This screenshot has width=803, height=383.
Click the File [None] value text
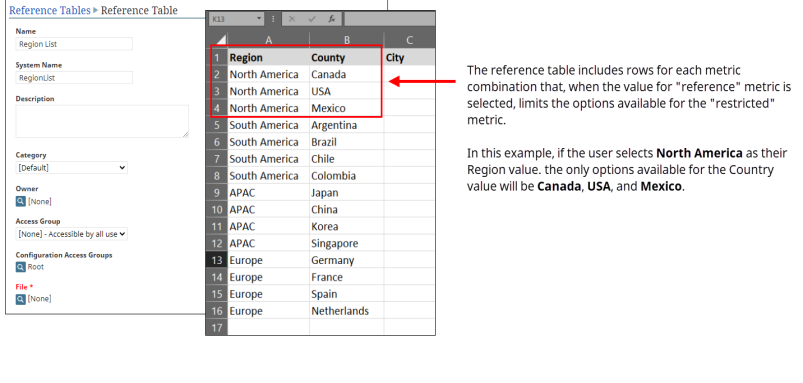click(39, 299)
